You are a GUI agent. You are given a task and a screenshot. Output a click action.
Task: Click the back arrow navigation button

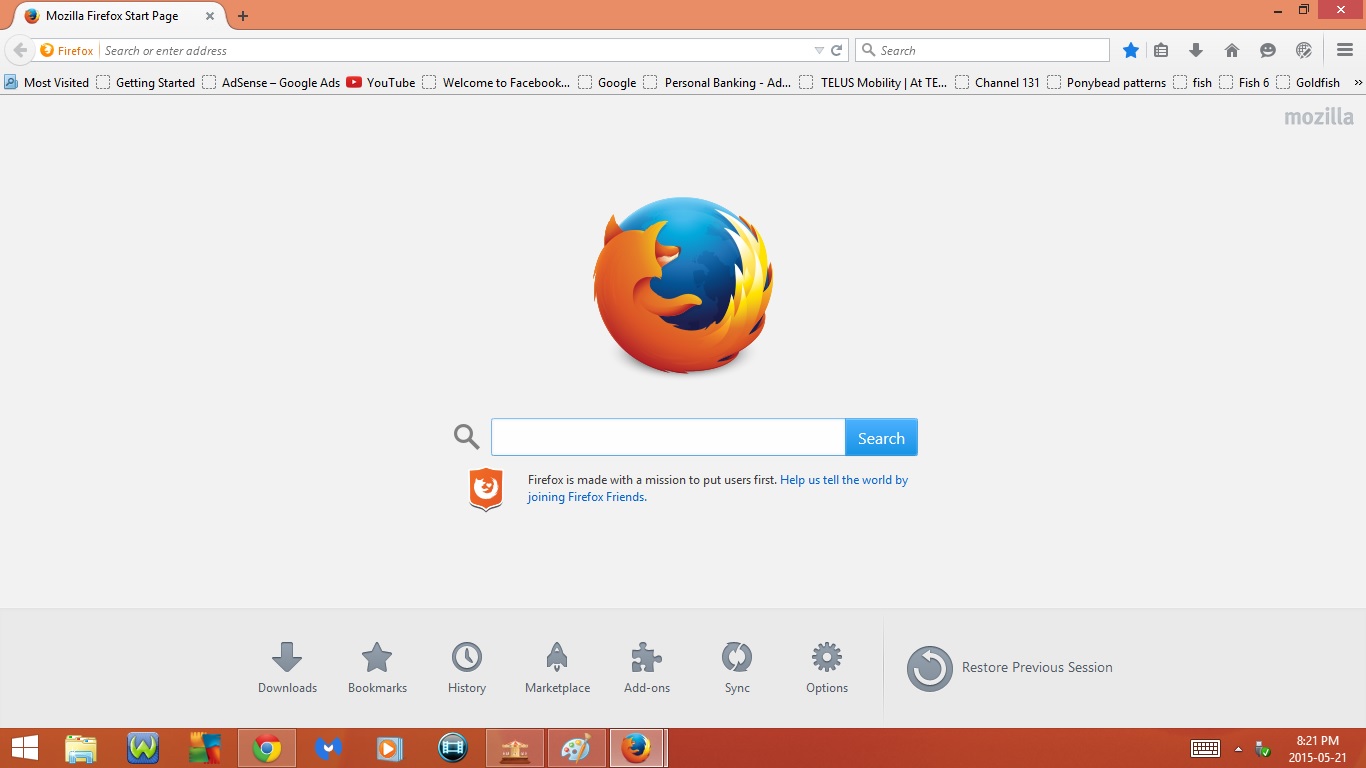point(20,50)
